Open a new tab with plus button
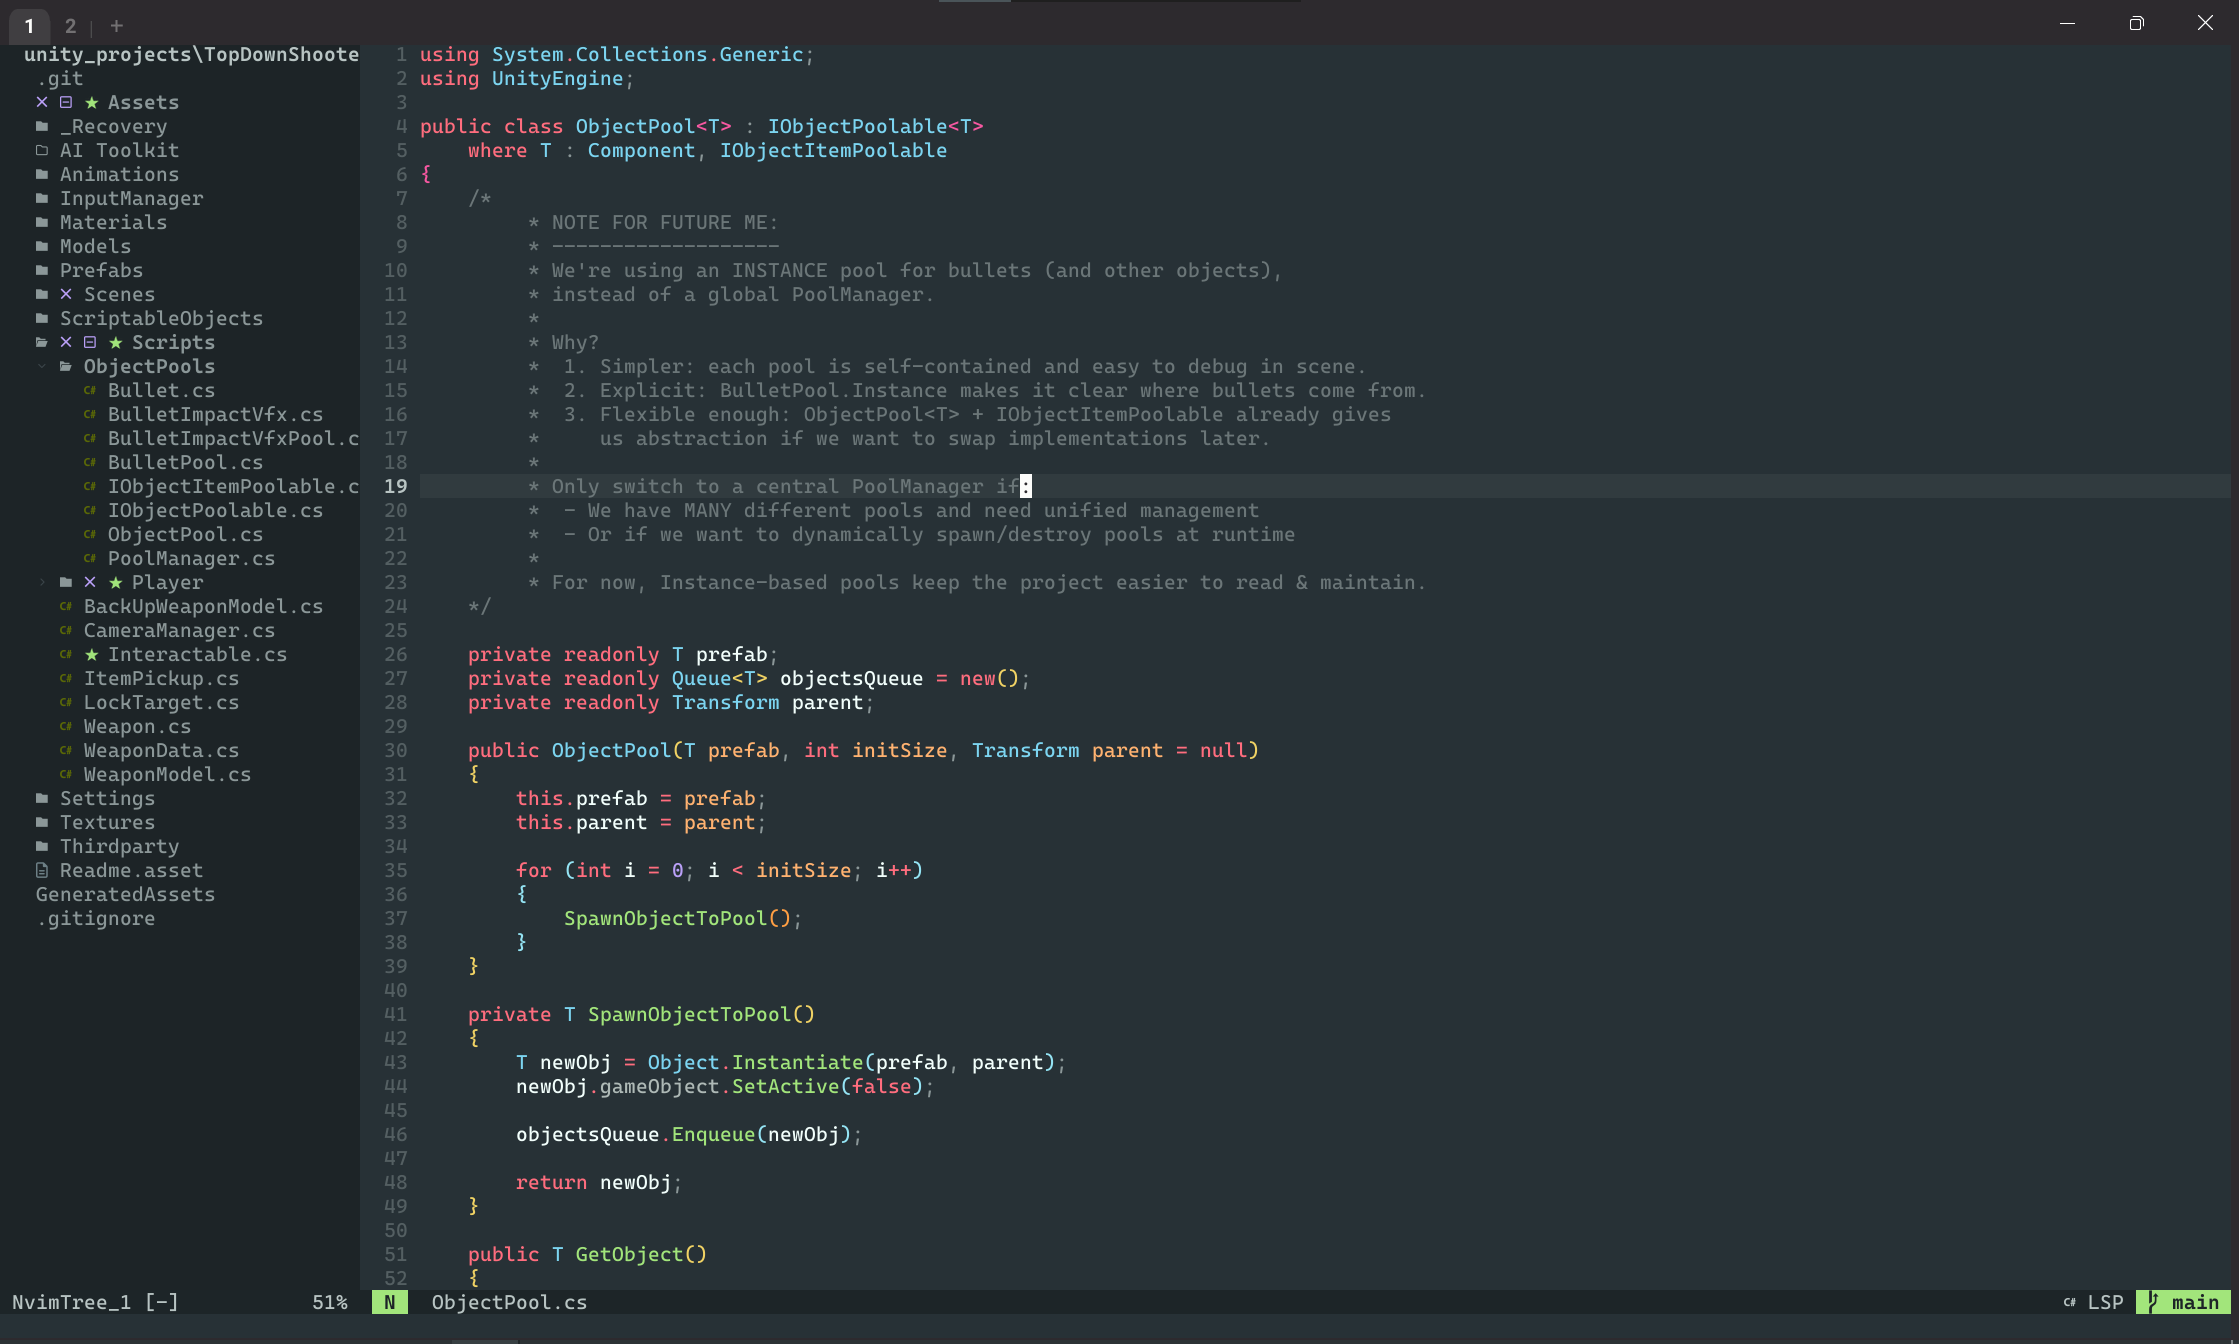 coord(117,26)
